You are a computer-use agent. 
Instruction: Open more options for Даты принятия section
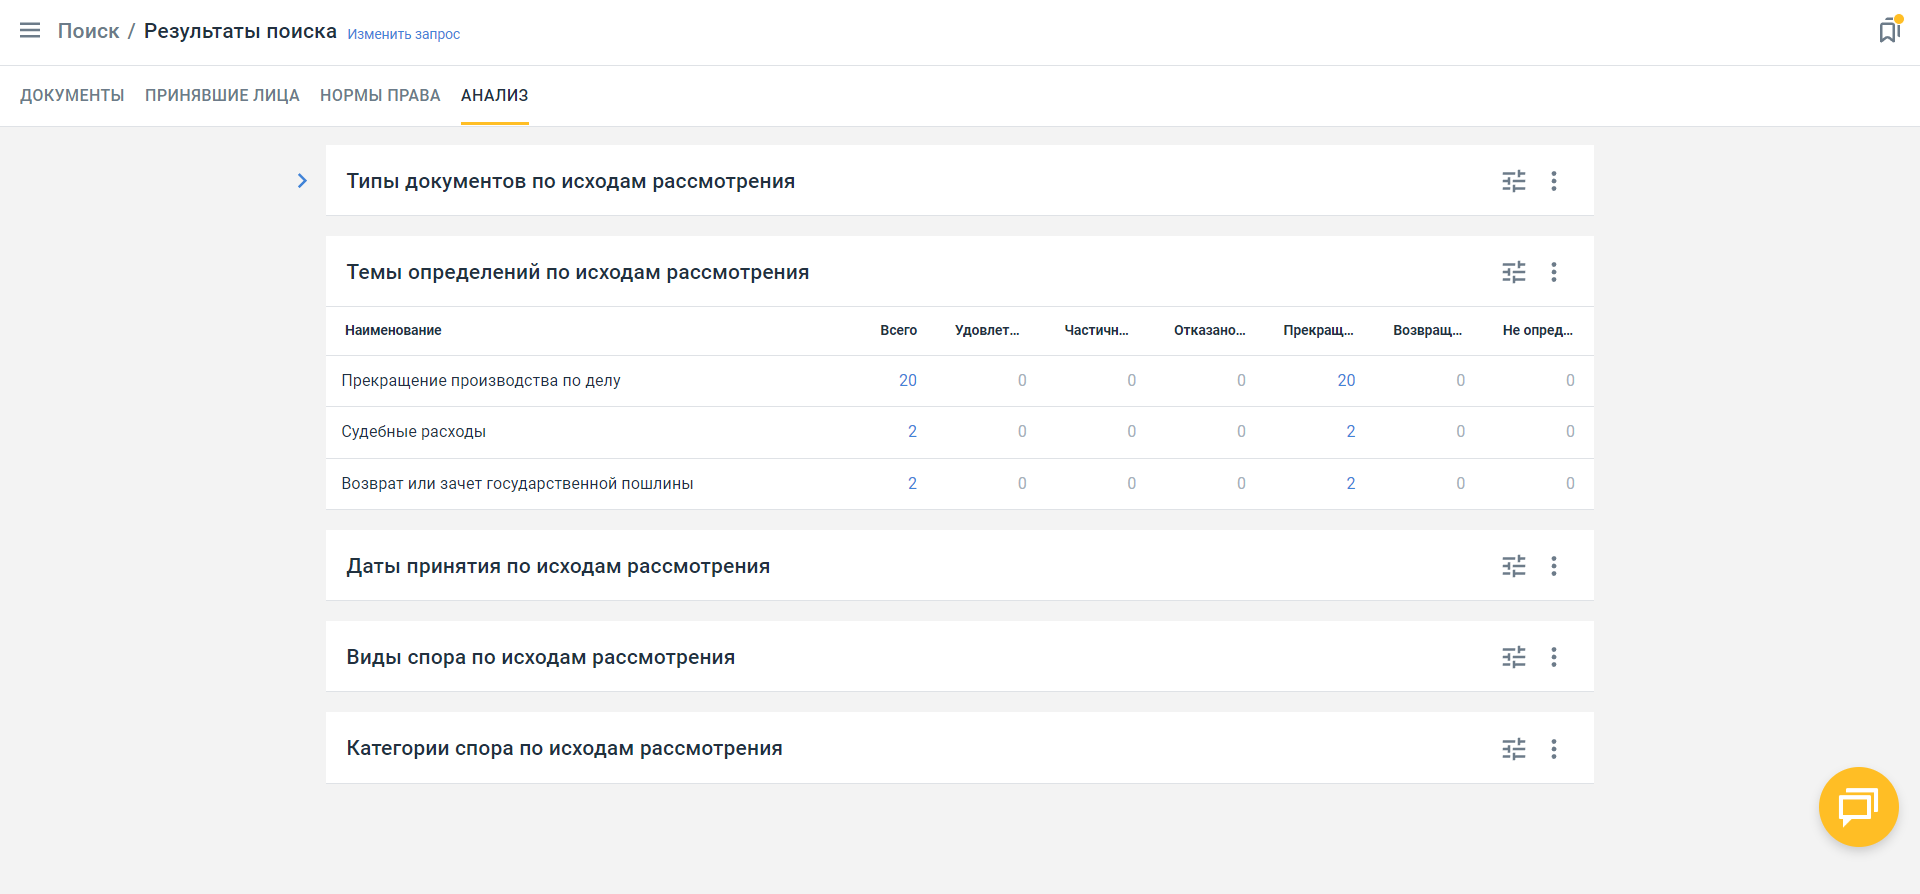pos(1554,566)
